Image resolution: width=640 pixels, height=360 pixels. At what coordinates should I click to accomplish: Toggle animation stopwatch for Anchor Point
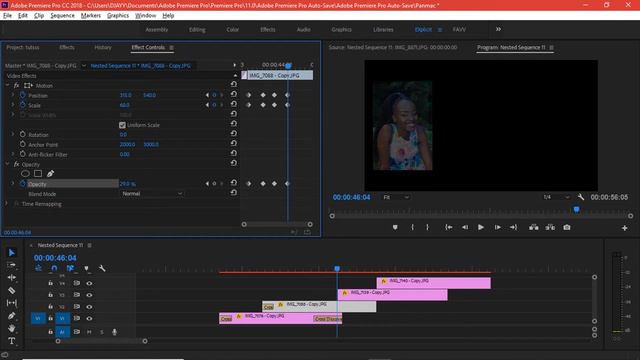point(22,144)
